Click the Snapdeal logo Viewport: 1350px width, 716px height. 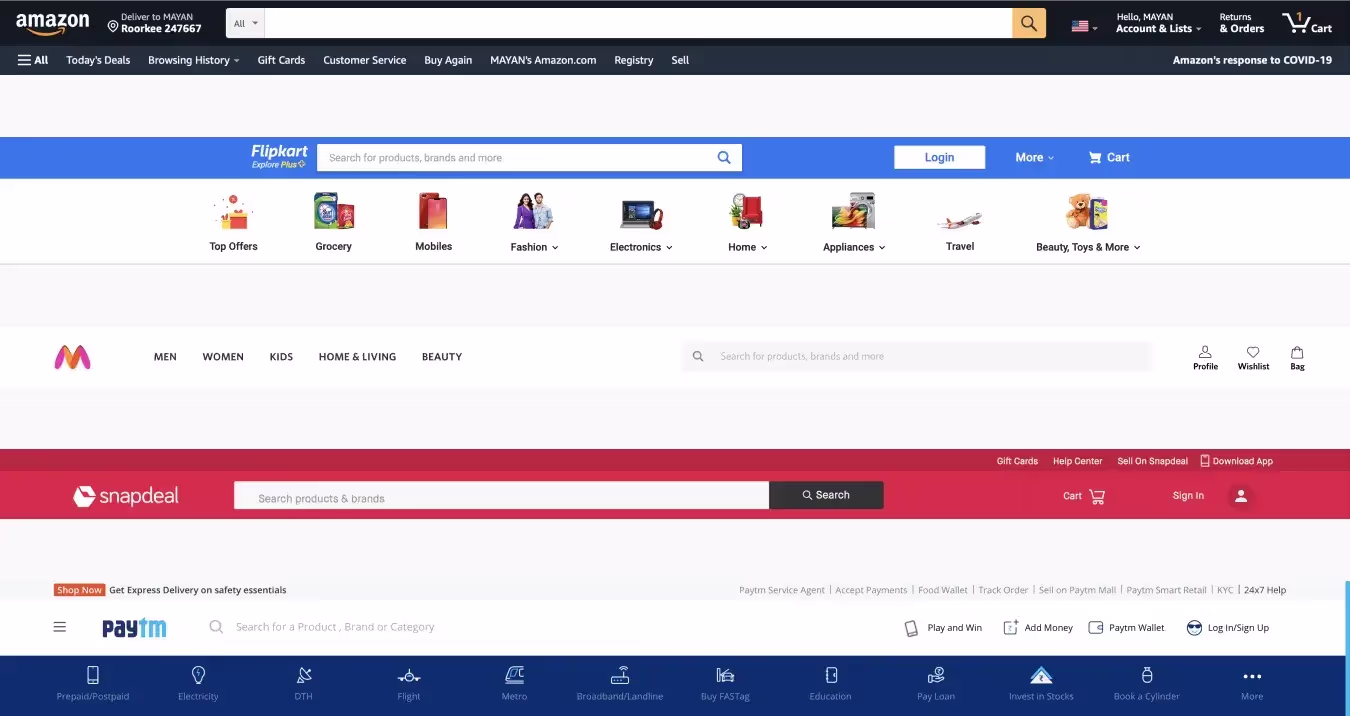pyautogui.click(x=126, y=496)
